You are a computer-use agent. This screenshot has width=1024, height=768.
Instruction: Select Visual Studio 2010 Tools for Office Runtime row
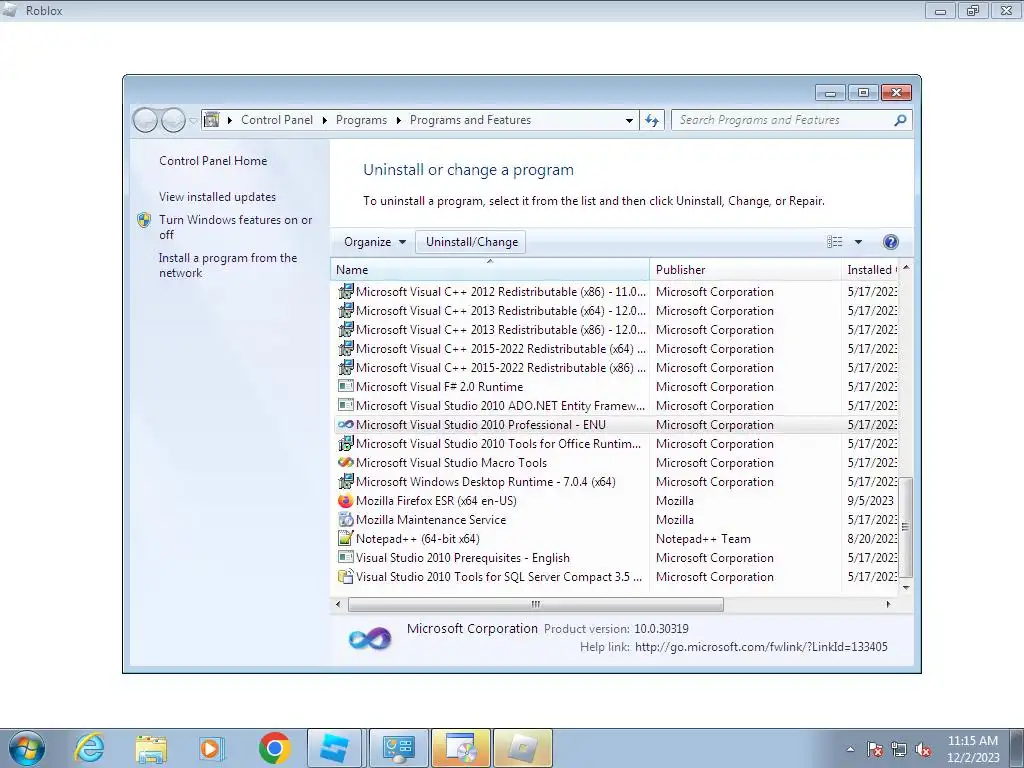pos(616,443)
